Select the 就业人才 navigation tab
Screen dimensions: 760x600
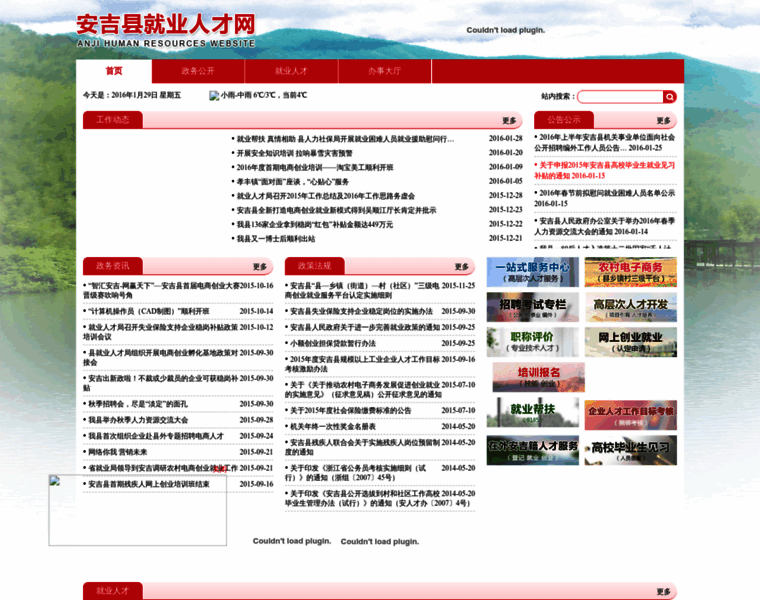(x=291, y=71)
